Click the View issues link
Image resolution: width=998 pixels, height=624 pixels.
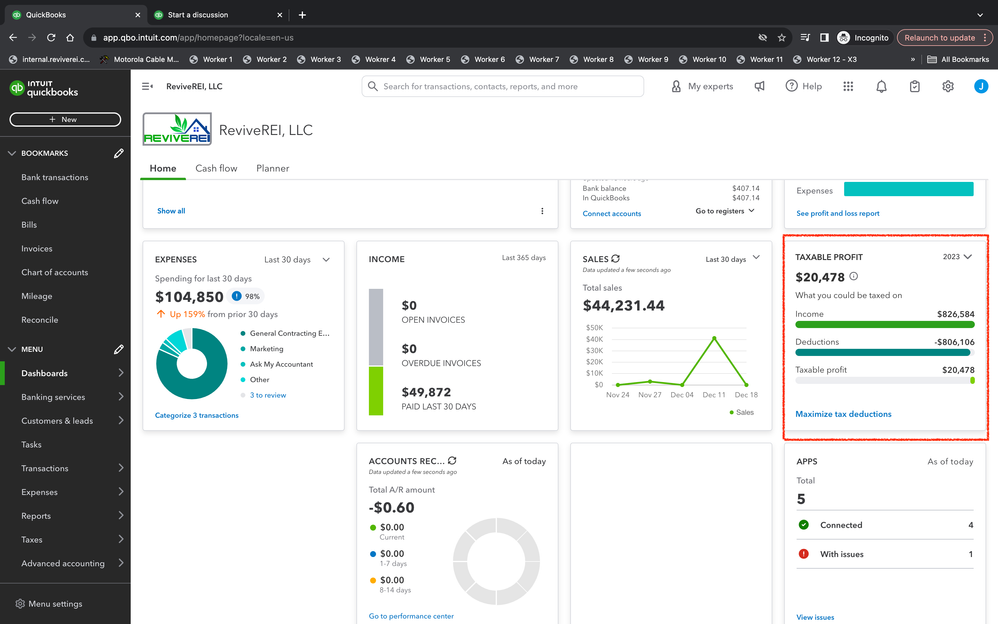(815, 617)
